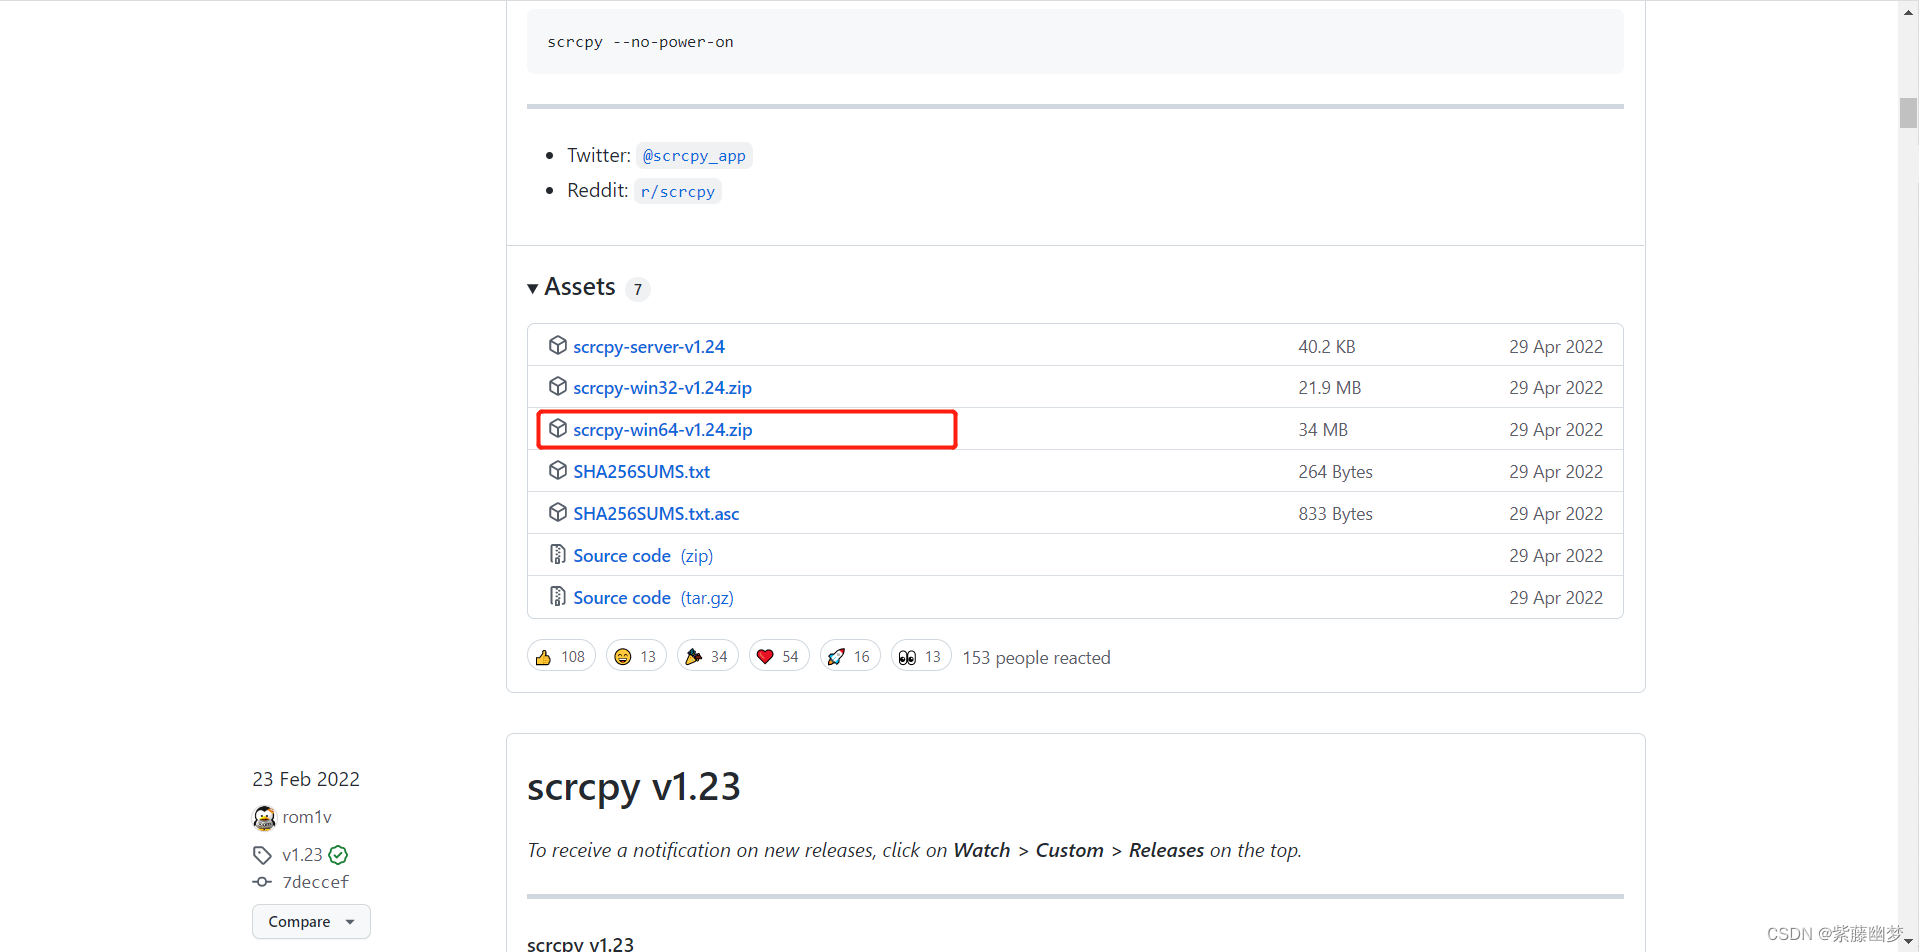
Task: Click the '40.2 KB' size value
Action: pyautogui.click(x=1327, y=347)
